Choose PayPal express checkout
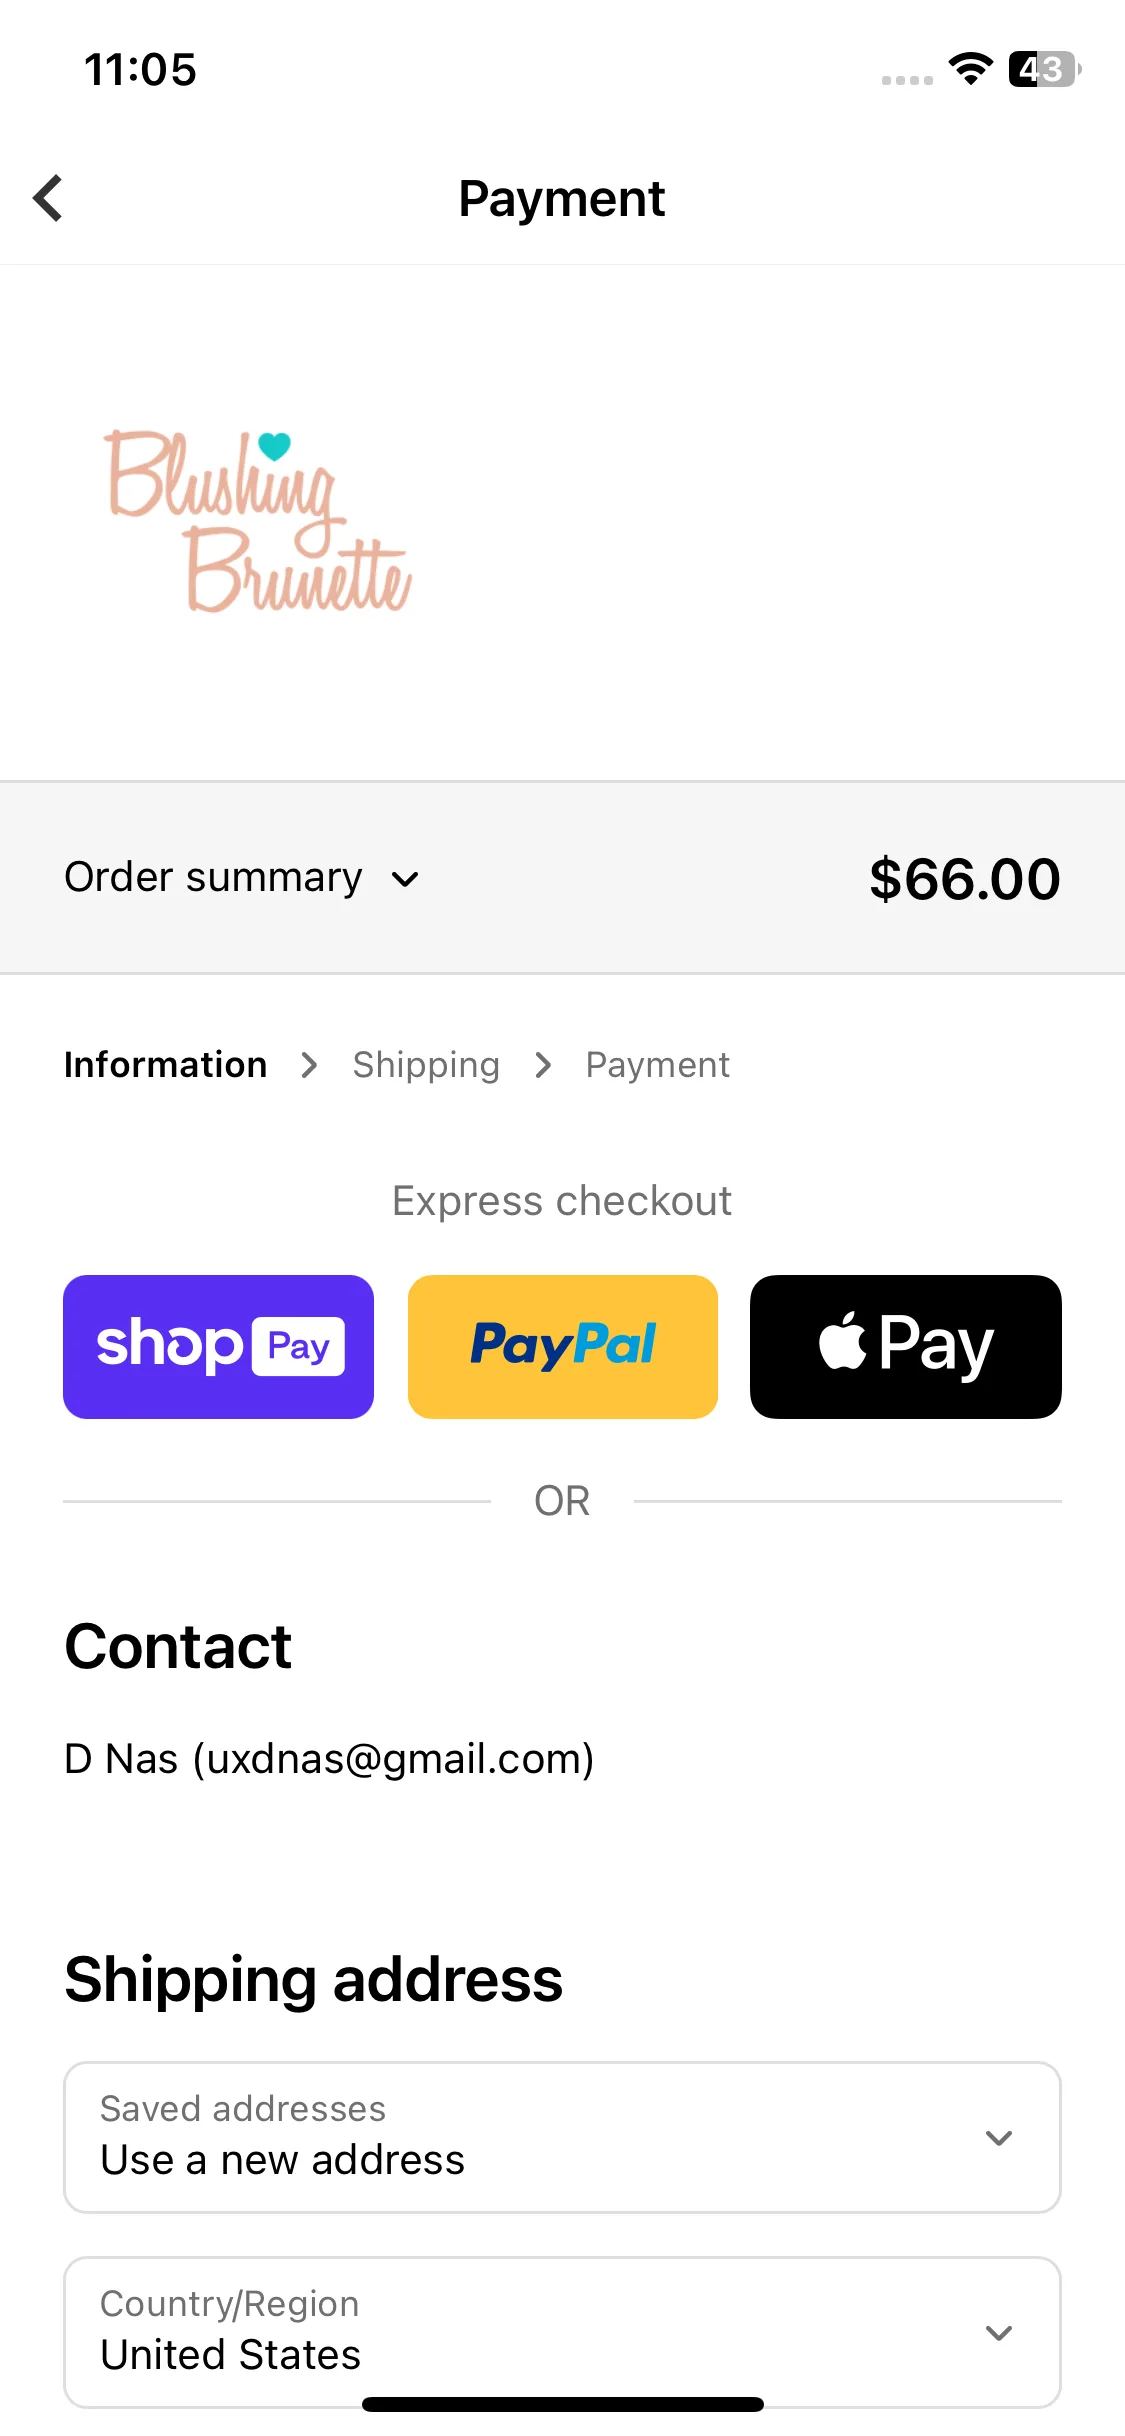The width and height of the screenshot is (1125, 2436). click(563, 1346)
